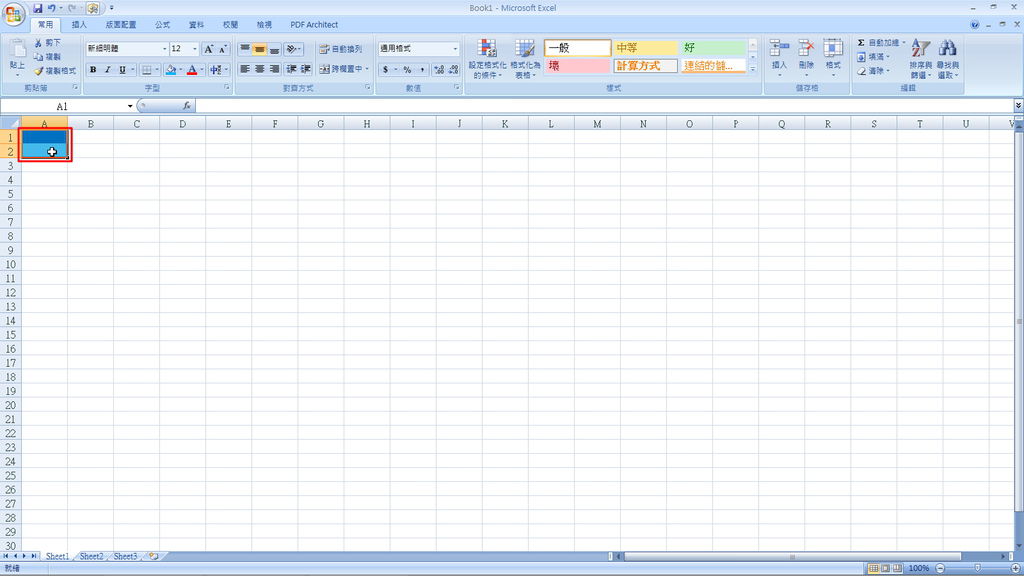Screen dimensions: 1024x576
Task: Decrease decimal places
Action: coord(454,70)
